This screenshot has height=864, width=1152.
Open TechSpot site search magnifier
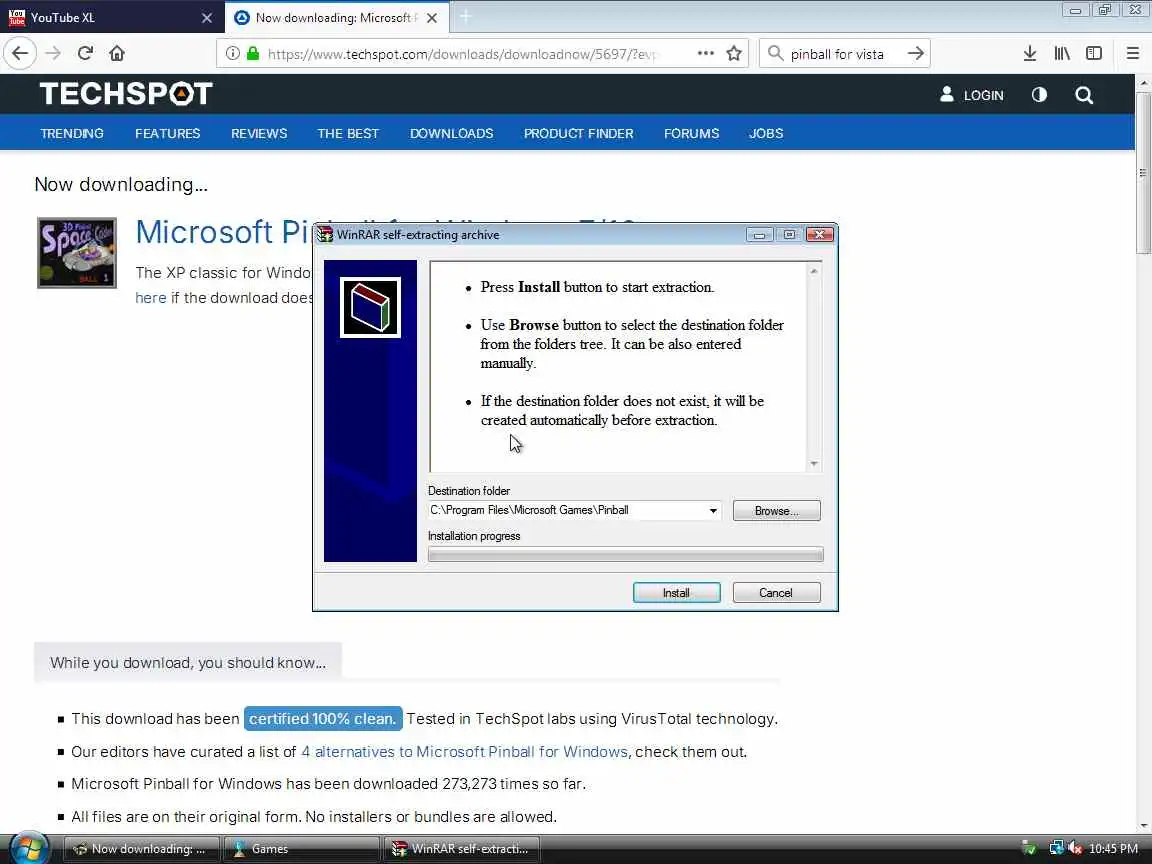[x=1084, y=95]
